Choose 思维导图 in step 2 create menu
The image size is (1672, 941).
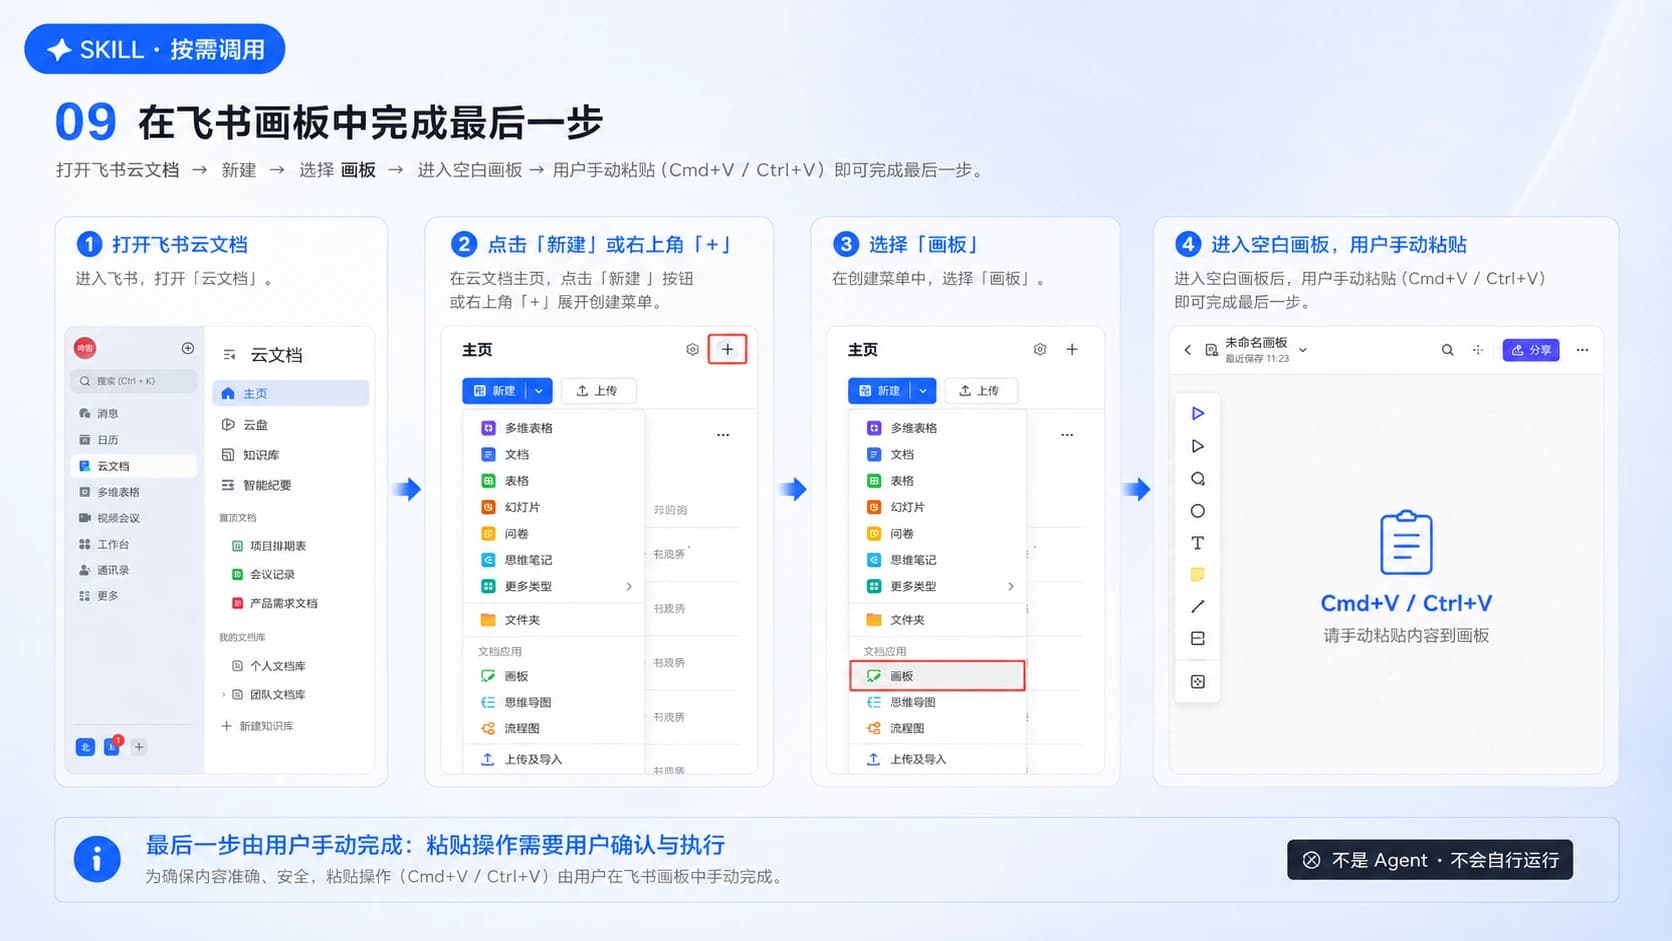[553, 702]
